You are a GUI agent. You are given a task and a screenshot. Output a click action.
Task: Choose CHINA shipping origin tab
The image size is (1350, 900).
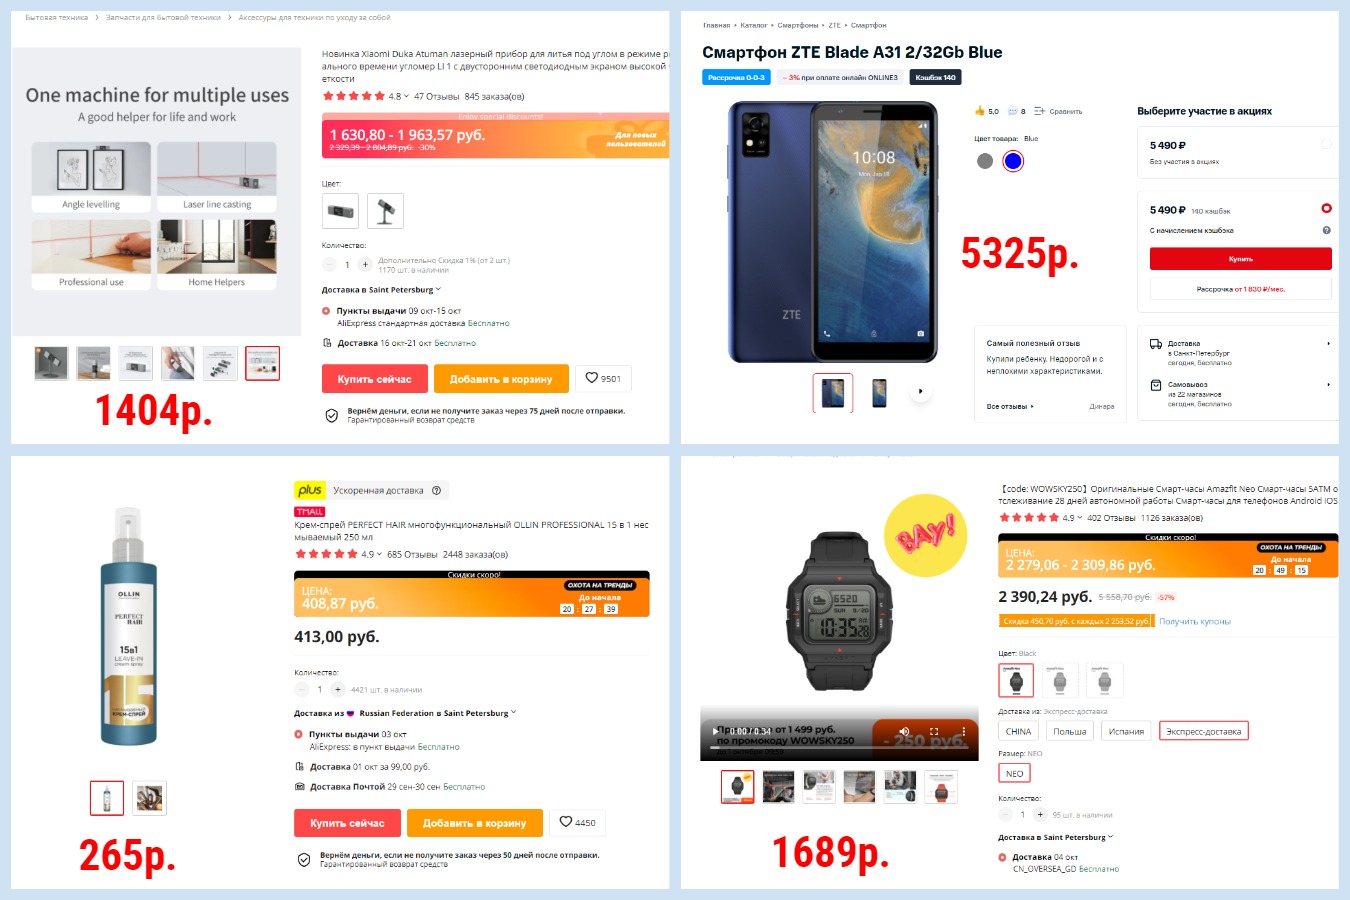tap(1018, 731)
